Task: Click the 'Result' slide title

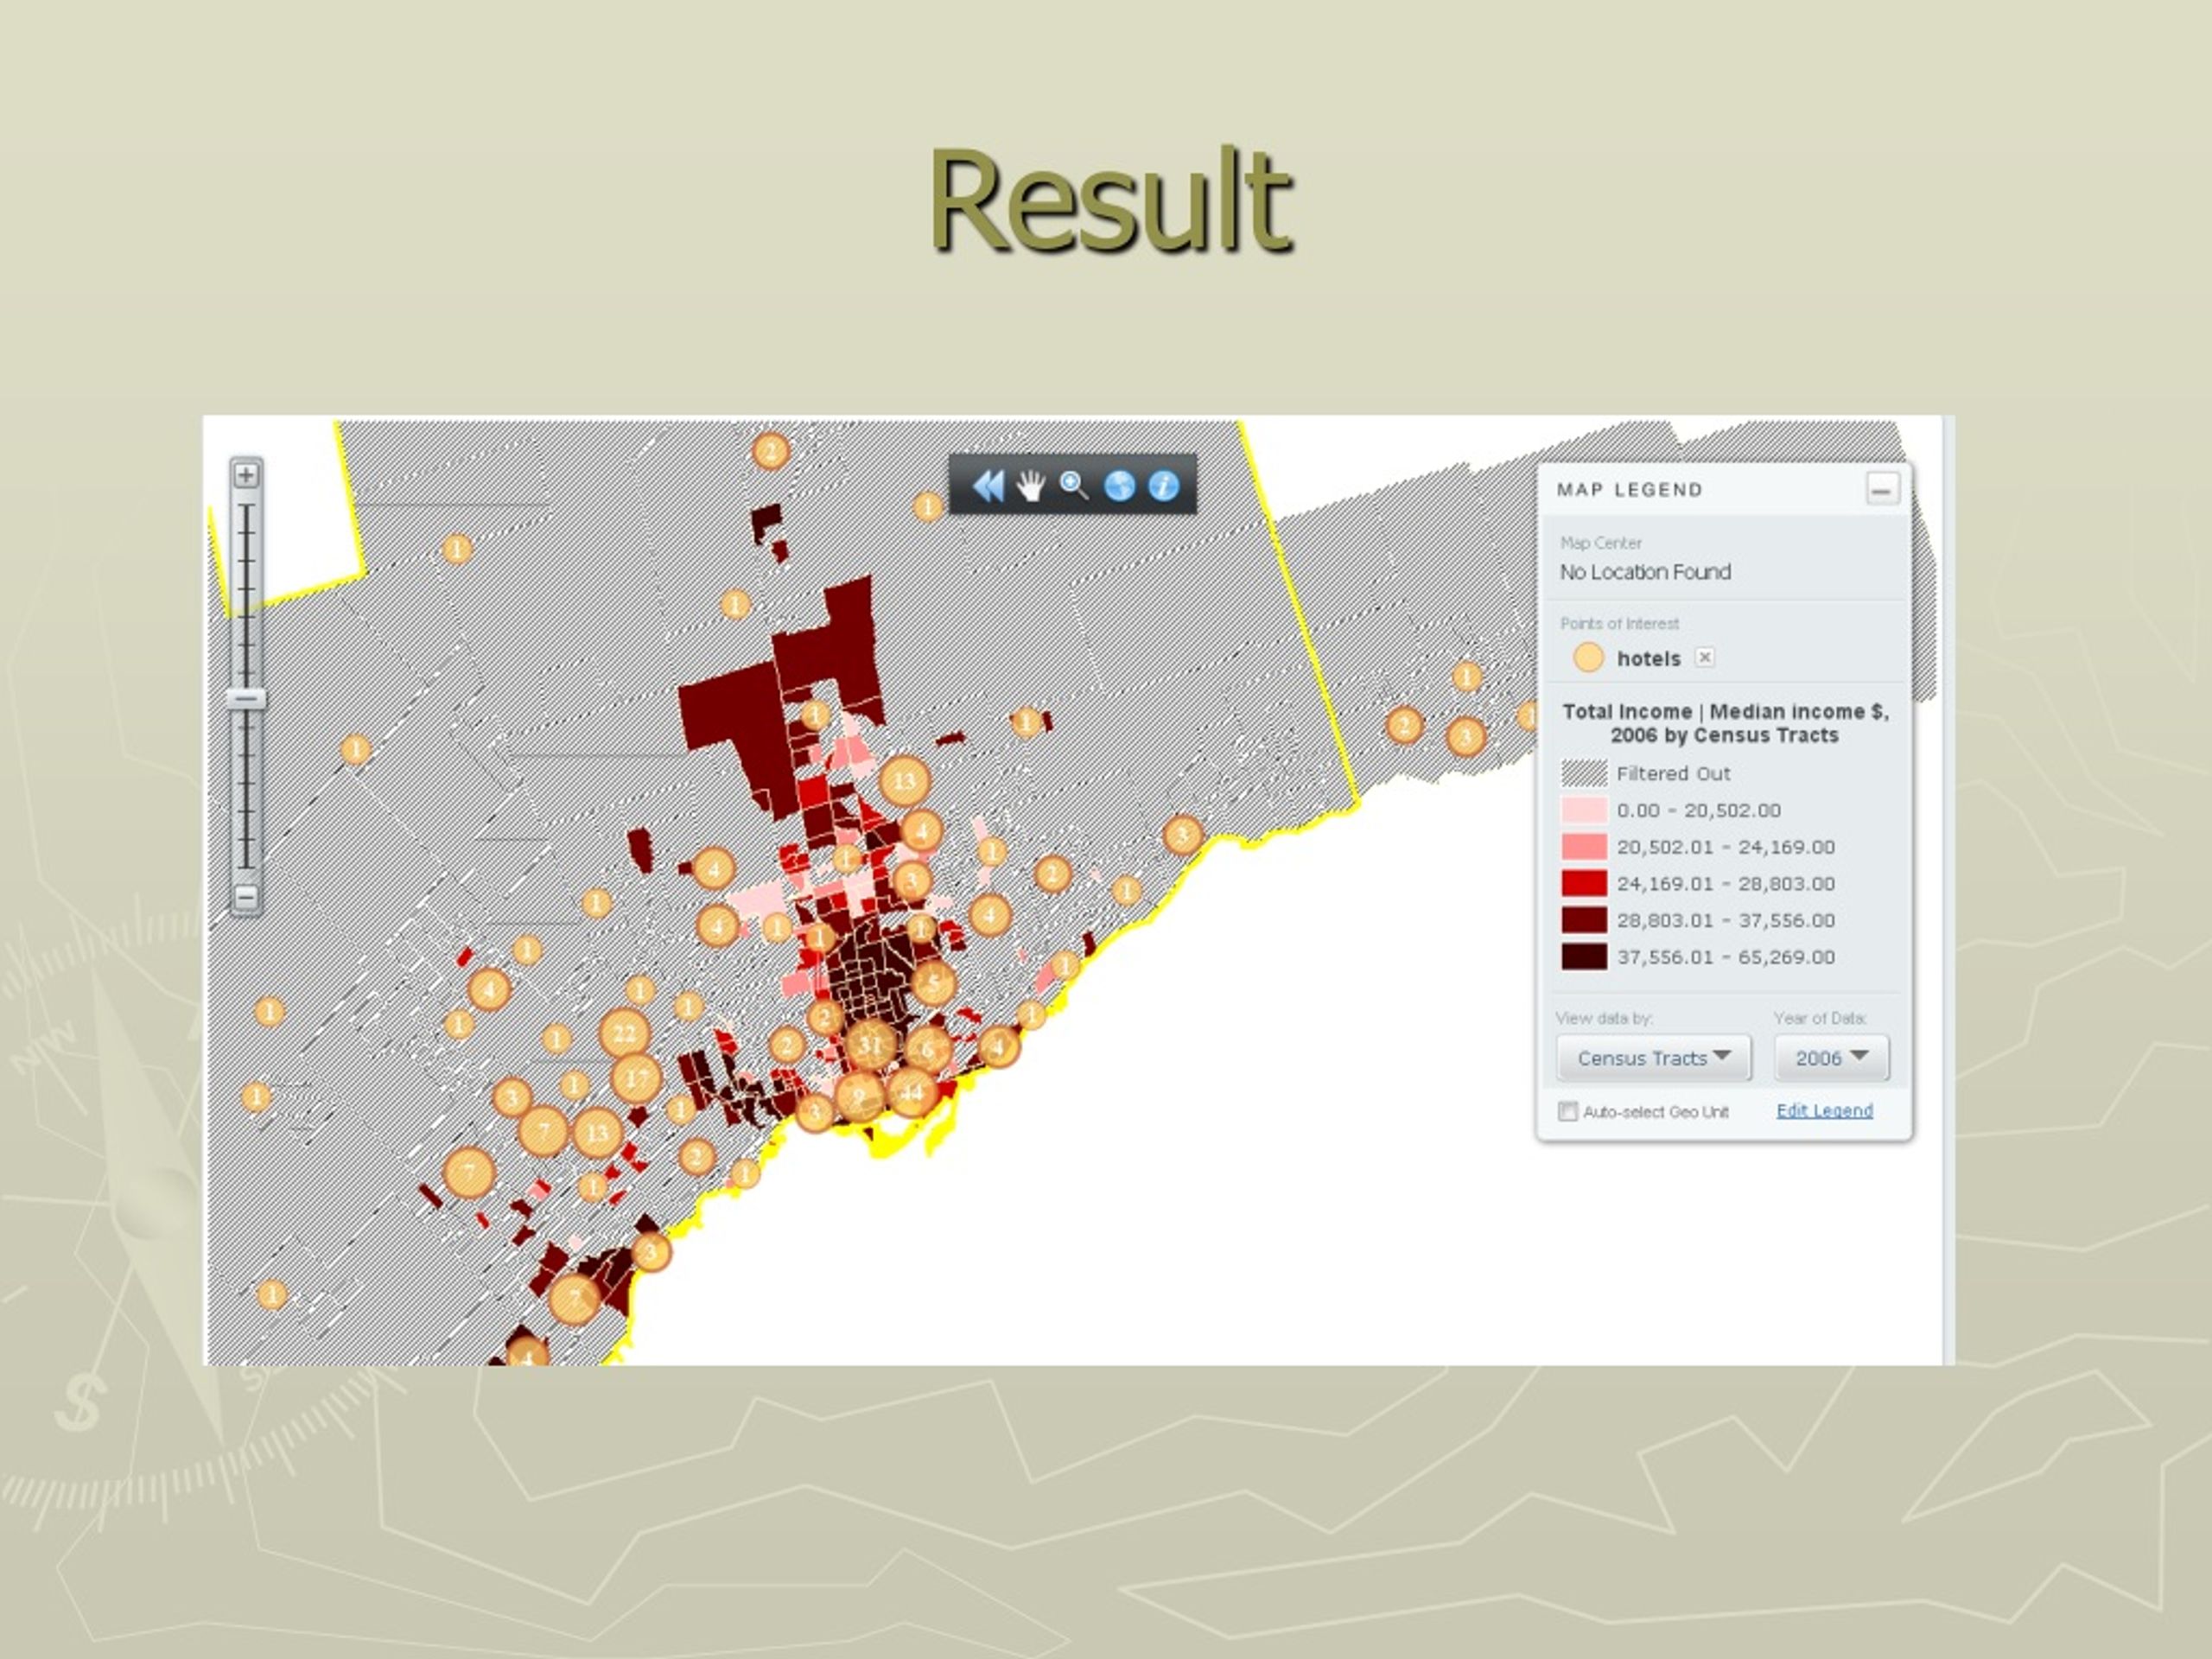Action: click(x=1110, y=199)
